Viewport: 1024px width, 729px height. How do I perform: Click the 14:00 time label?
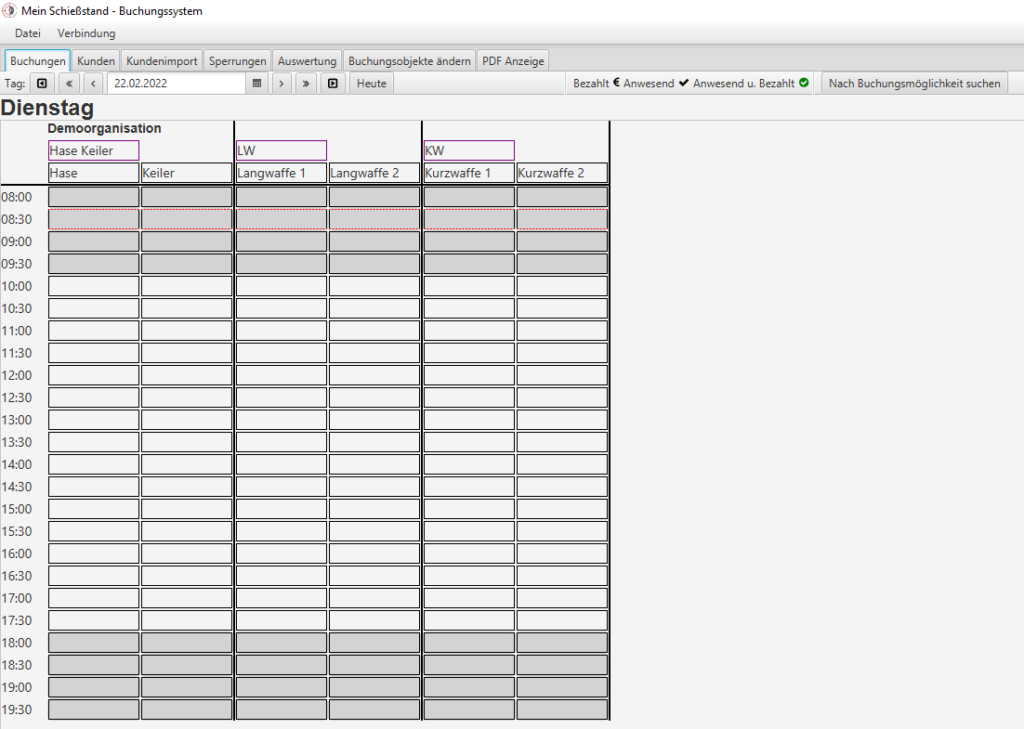coord(16,464)
